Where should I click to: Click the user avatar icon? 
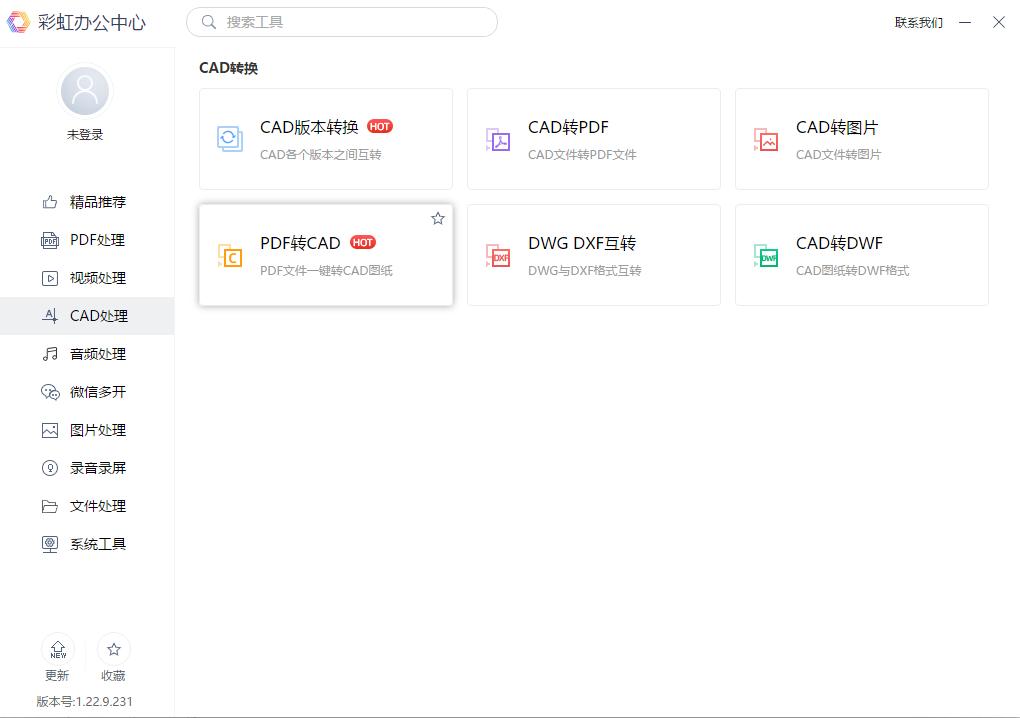point(85,90)
